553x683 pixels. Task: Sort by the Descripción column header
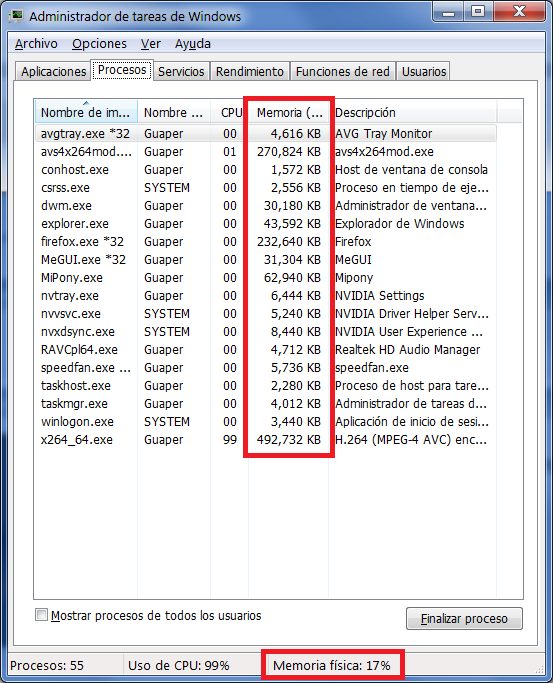coord(412,112)
